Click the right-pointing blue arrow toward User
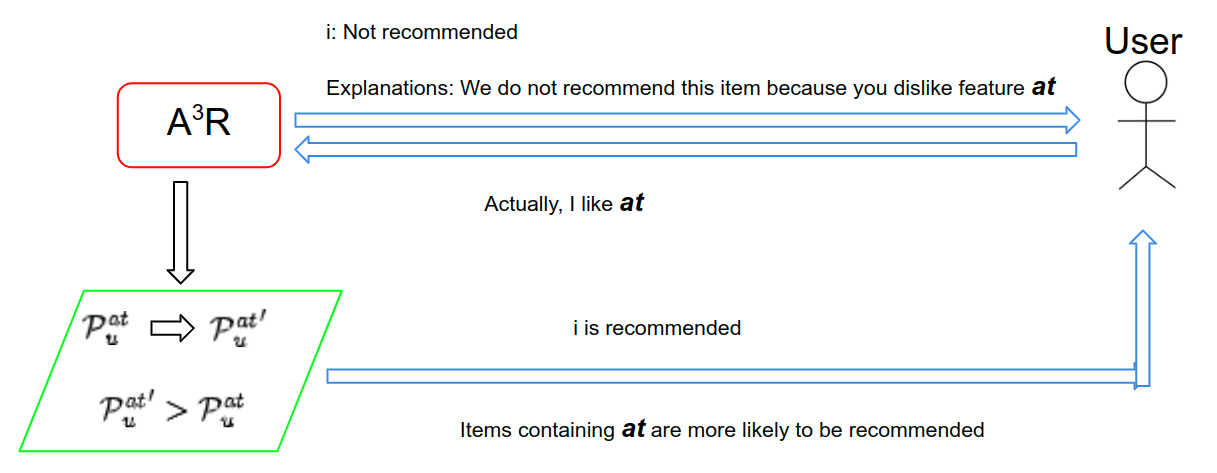The width and height of the screenshot is (1217, 473). pos(687,121)
